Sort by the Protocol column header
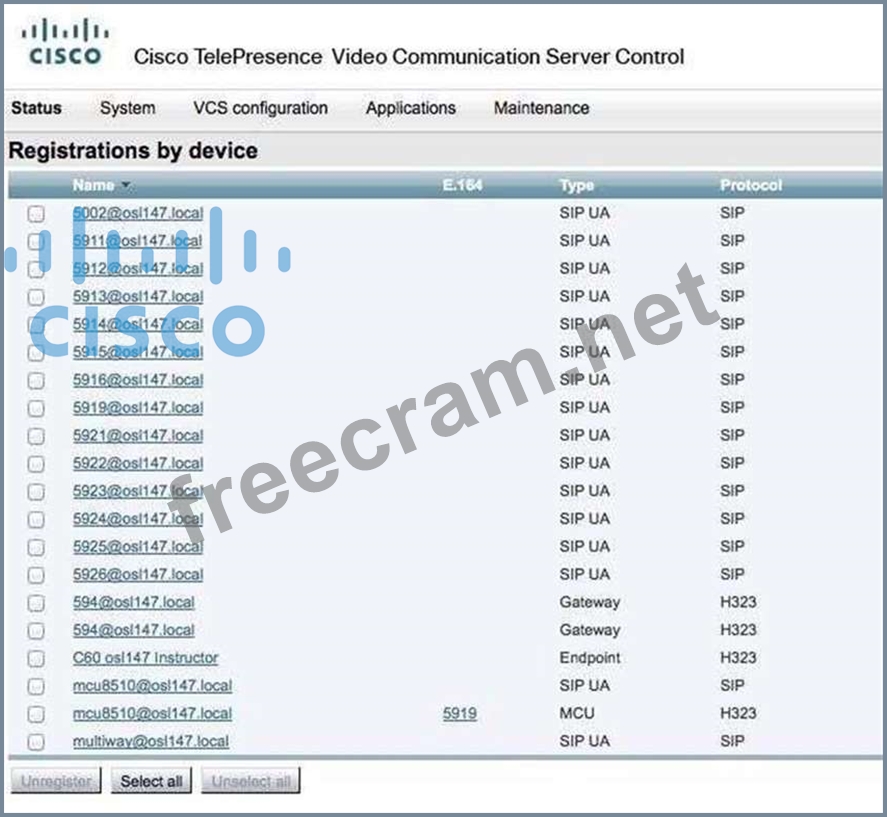Viewport: 887px width, 817px height. pyautogui.click(x=750, y=186)
